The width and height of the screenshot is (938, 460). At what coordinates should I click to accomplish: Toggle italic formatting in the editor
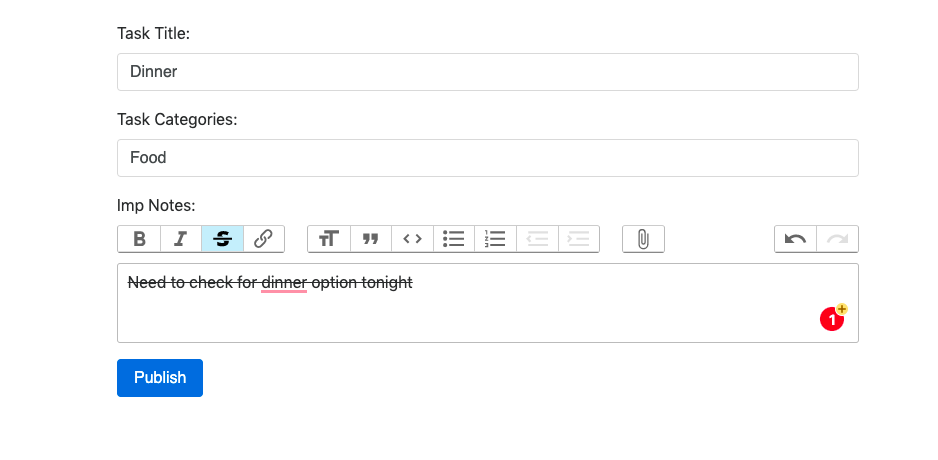(181, 239)
